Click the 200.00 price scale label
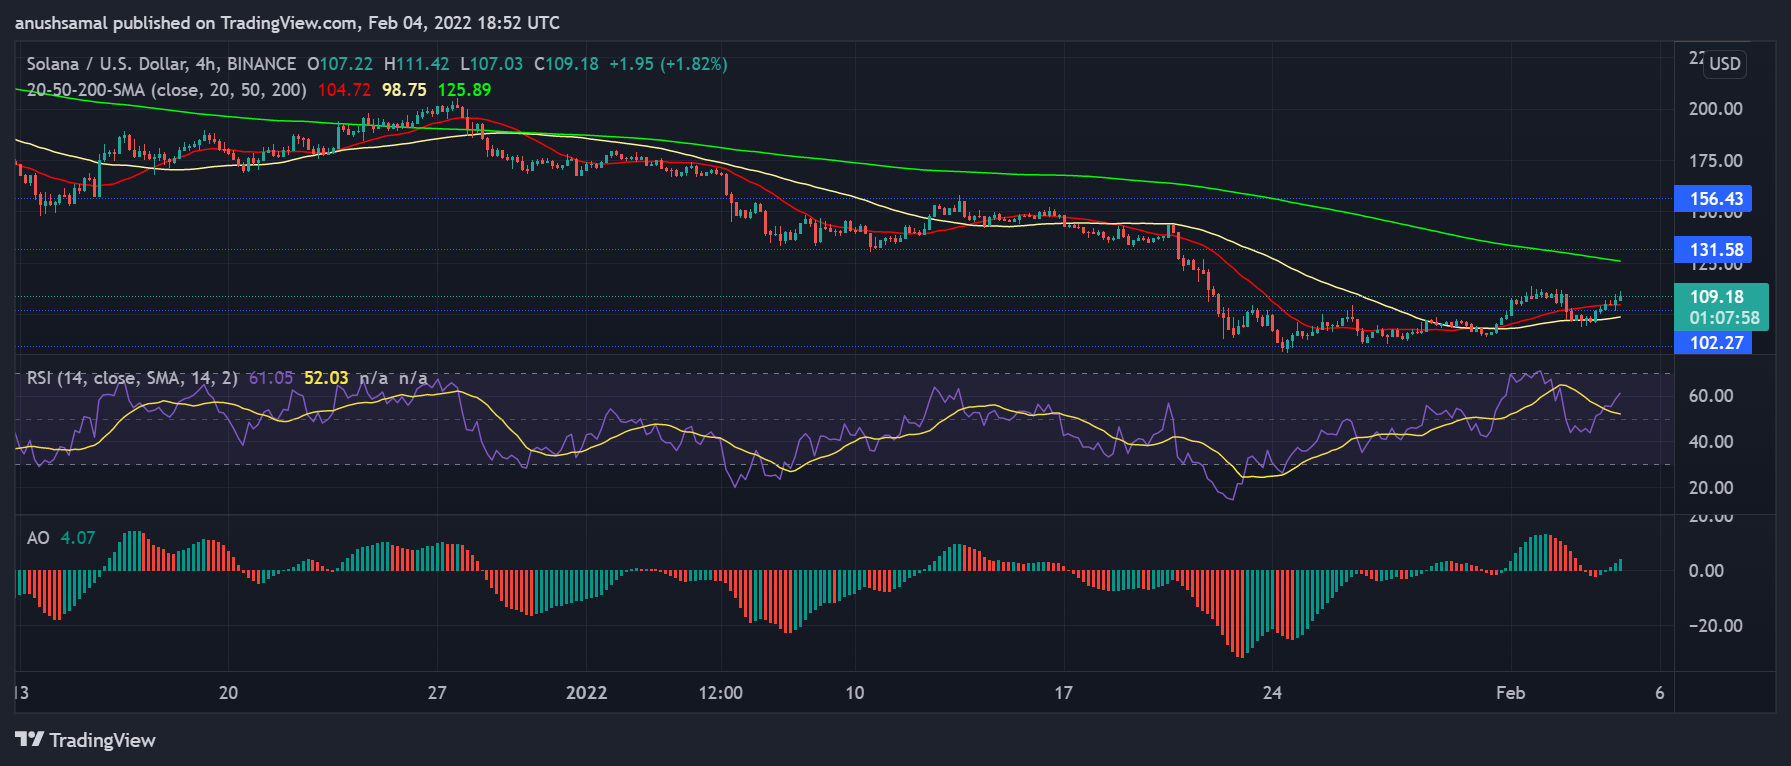Viewport: 1791px width, 766px height. pyautogui.click(x=1715, y=109)
